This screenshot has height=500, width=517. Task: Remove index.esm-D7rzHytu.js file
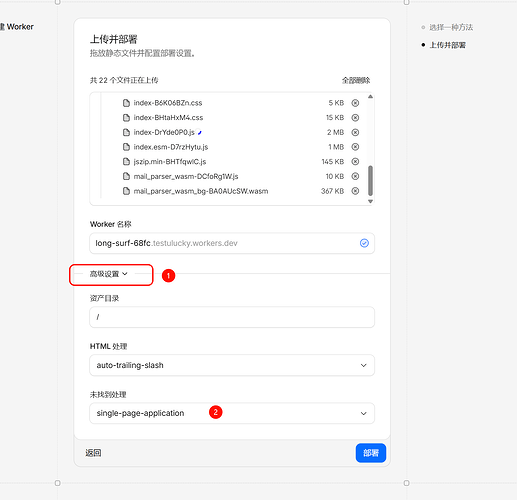tap(355, 147)
